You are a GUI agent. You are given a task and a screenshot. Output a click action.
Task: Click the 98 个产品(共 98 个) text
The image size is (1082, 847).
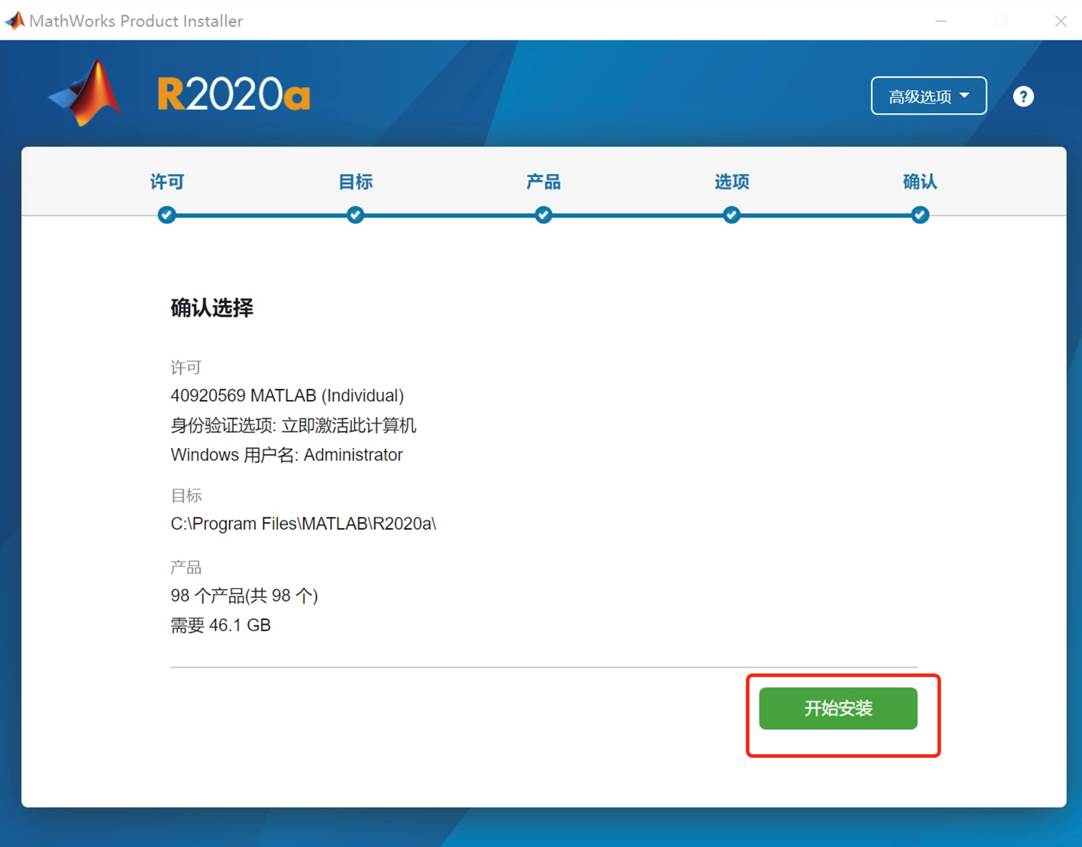[244, 596]
